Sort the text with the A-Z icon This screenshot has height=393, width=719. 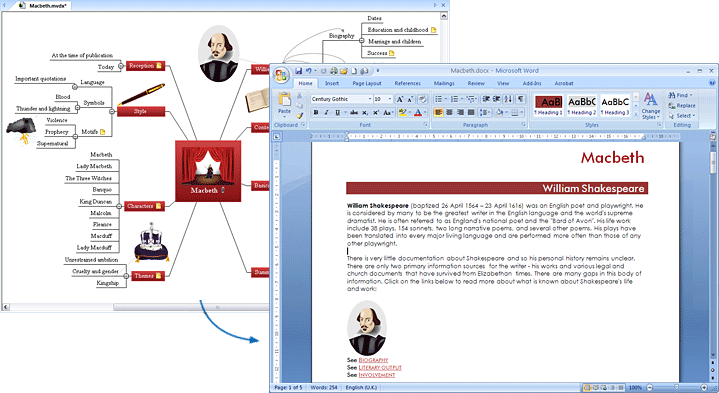coord(508,99)
